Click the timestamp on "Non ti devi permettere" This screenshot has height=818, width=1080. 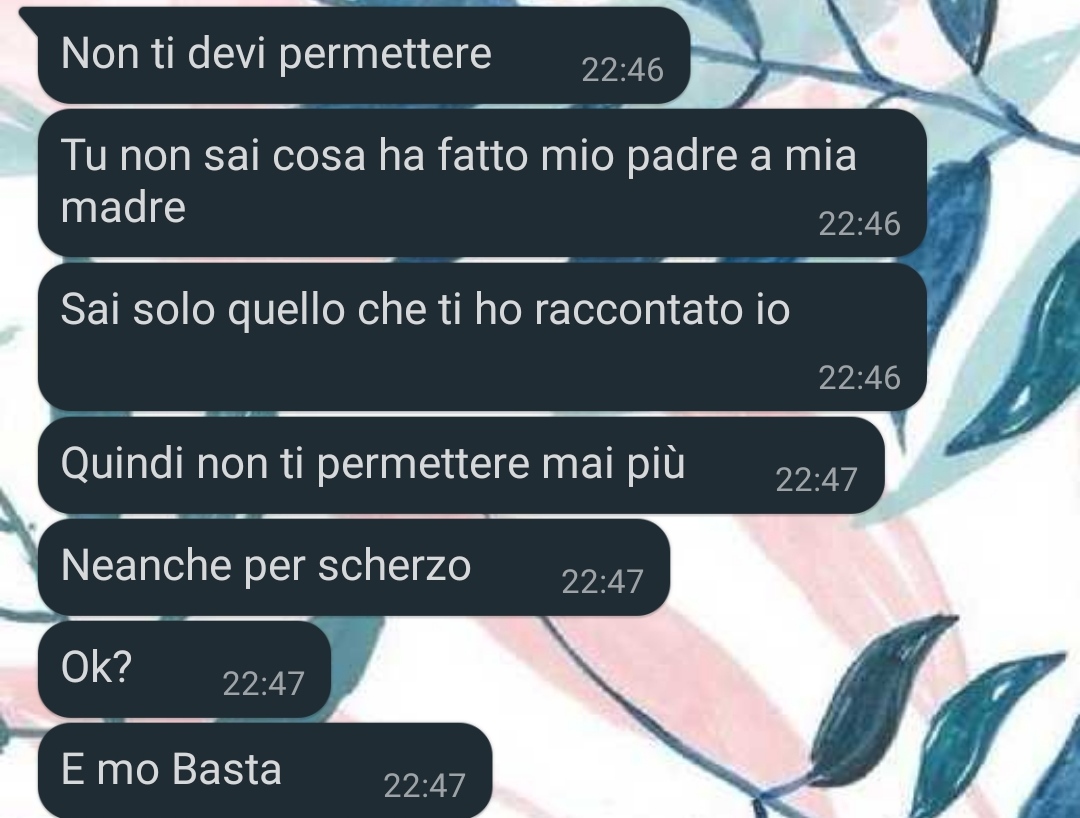(x=622, y=70)
